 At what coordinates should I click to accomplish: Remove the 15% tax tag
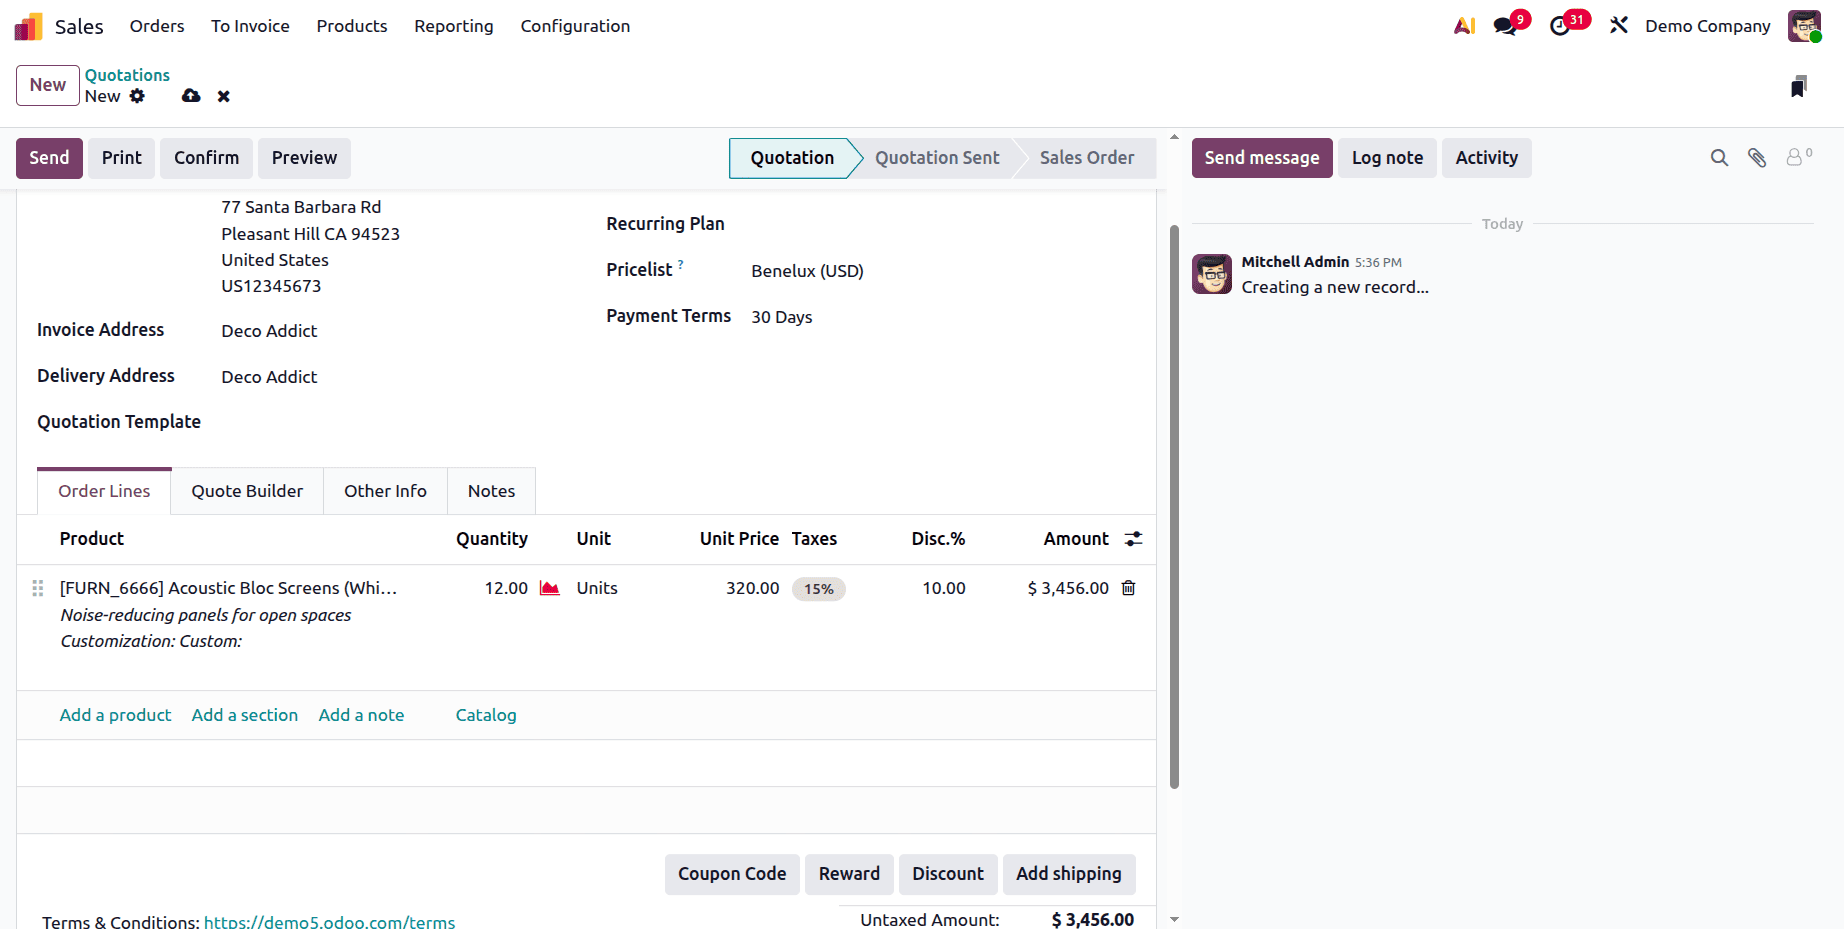coord(818,588)
